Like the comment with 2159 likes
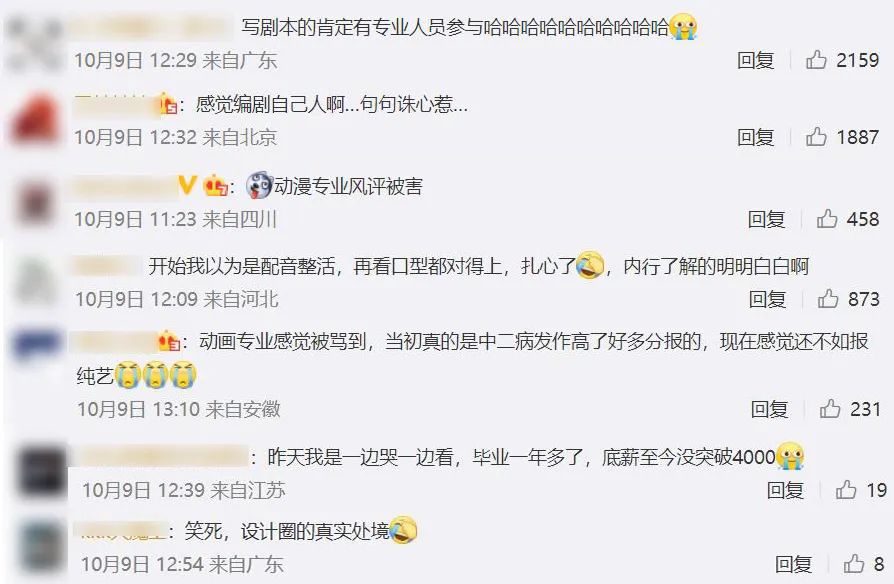The height and width of the screenshot is (584, 894). pyautogui.click(x=816, y=59)
